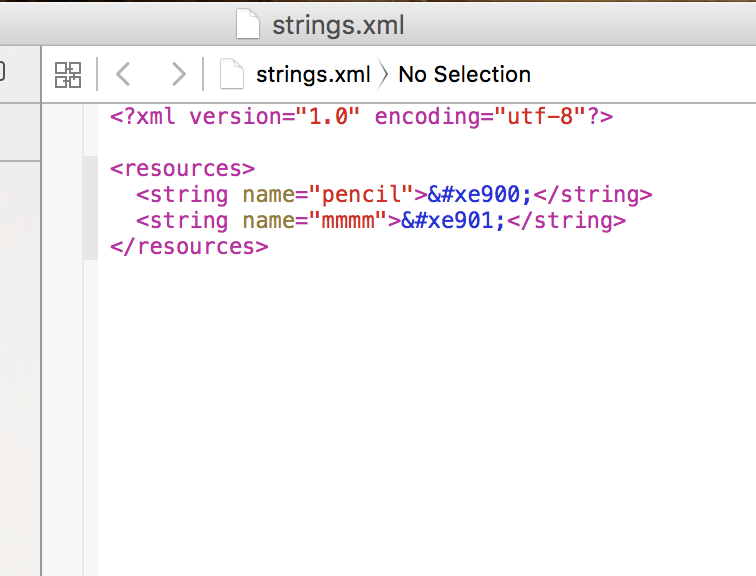Click the "mmmm" name attribute value
This screenshot has height=576, width=756.
[x=348, y=220]
